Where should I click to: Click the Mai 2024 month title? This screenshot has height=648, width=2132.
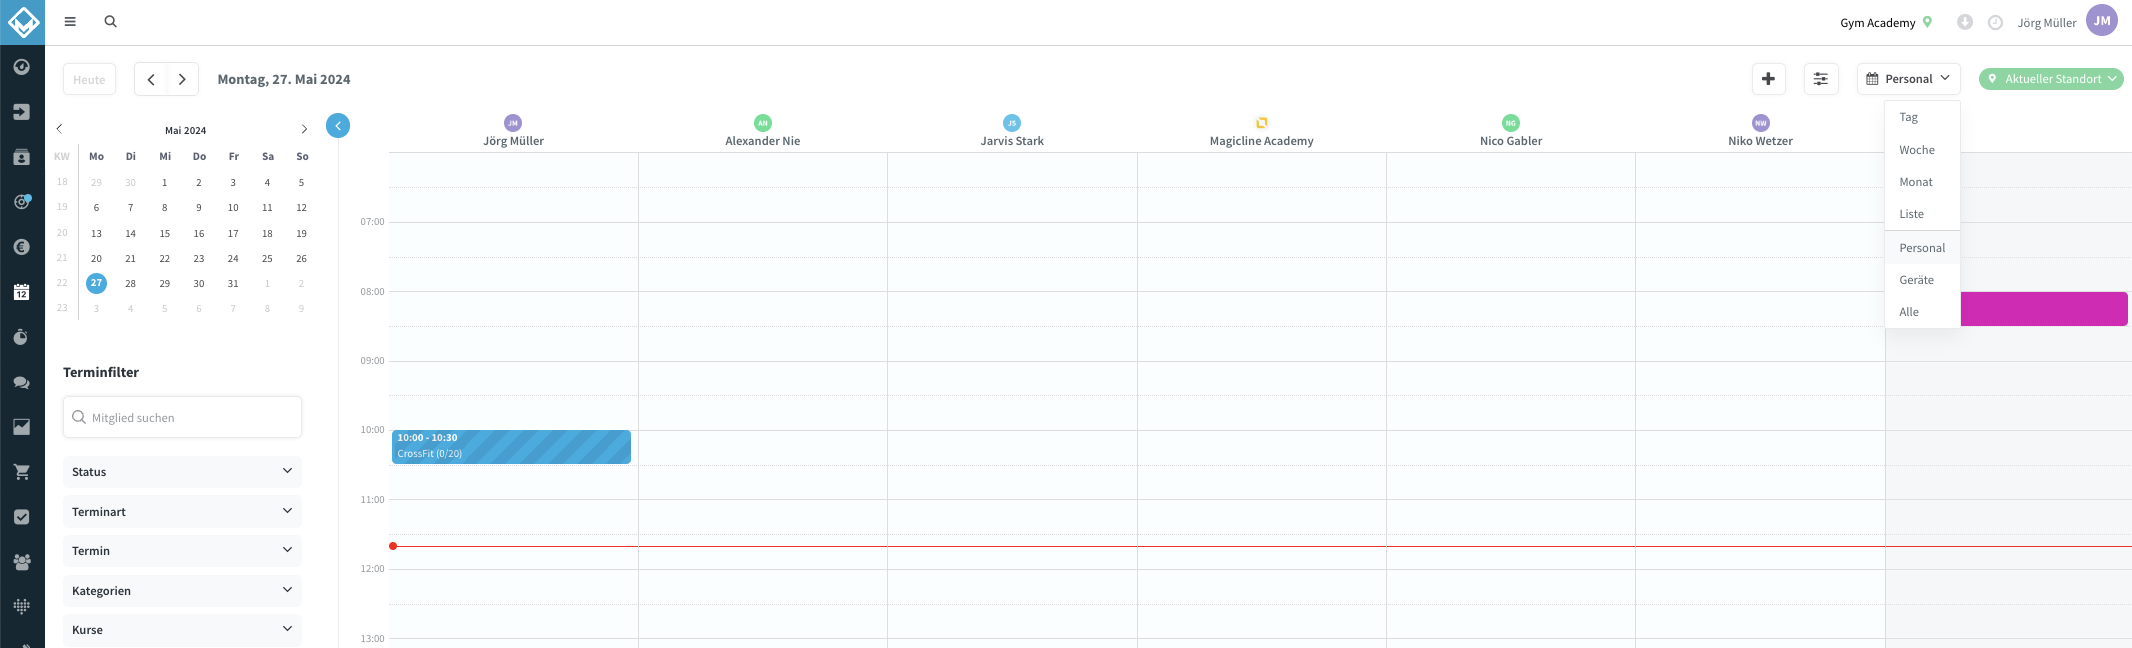tap(185, 130)
